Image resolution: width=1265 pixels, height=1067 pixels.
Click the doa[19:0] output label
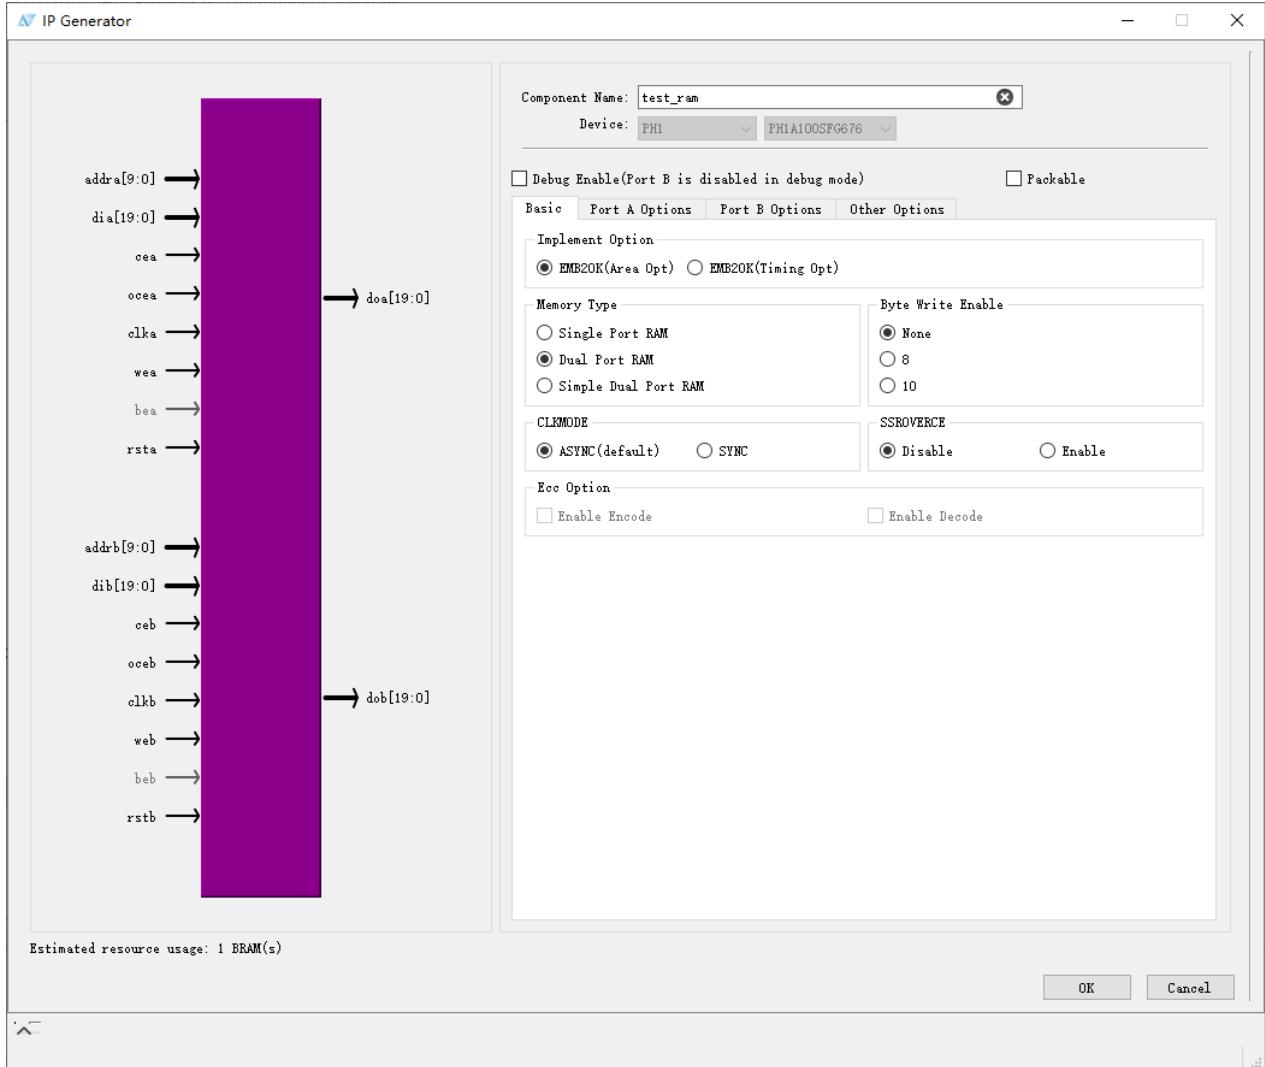pos(398,298)
